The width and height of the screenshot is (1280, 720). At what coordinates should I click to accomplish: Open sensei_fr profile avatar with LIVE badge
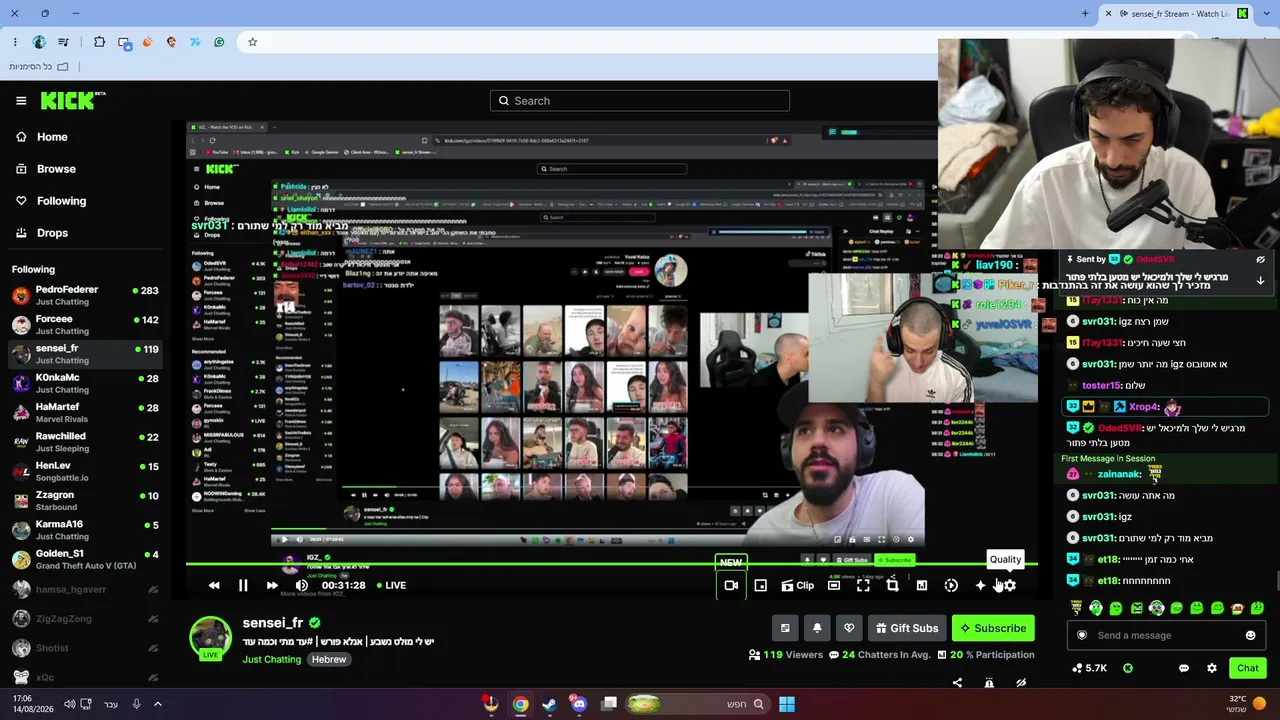[x=211, y=638]
